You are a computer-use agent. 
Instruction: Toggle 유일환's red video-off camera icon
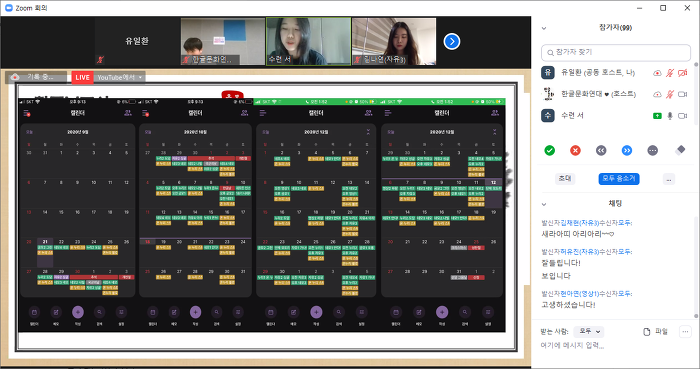pyautogui.click(x=683, y=73)
